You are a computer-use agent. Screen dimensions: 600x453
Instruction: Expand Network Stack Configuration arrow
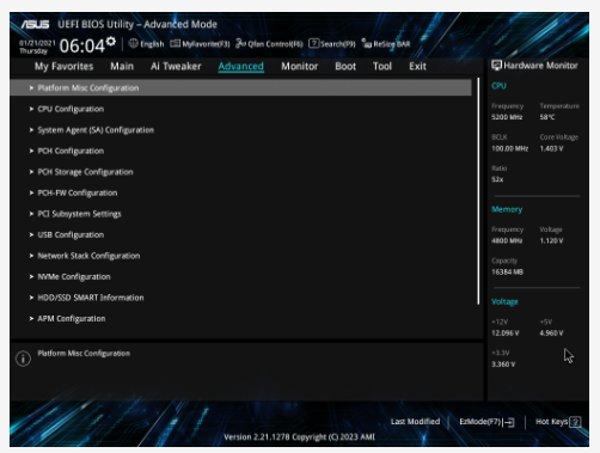[31, 256]
